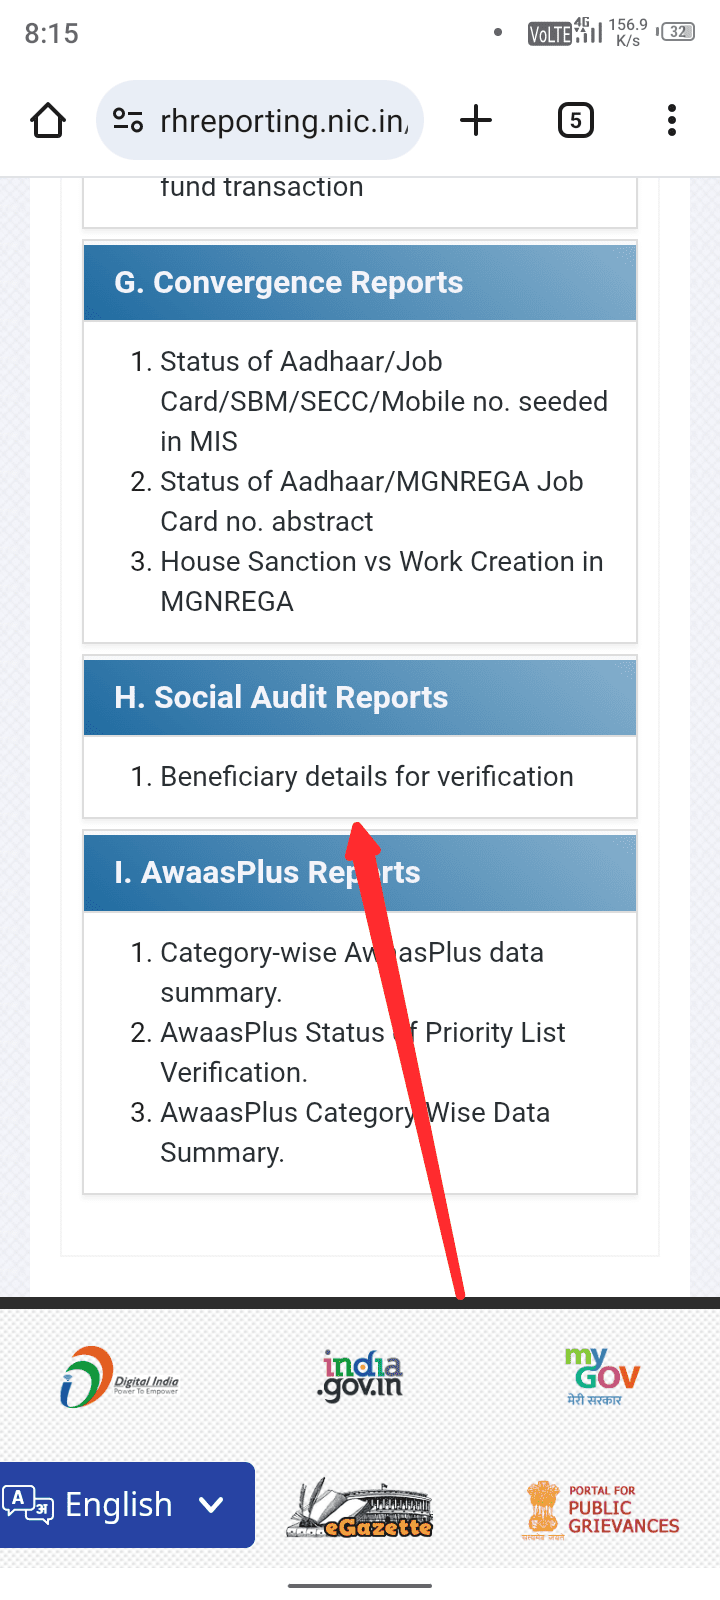Open the tab switcher showing 5 tabs
Viewport: 720px width, 1600px height.
[x=575, y=121]
